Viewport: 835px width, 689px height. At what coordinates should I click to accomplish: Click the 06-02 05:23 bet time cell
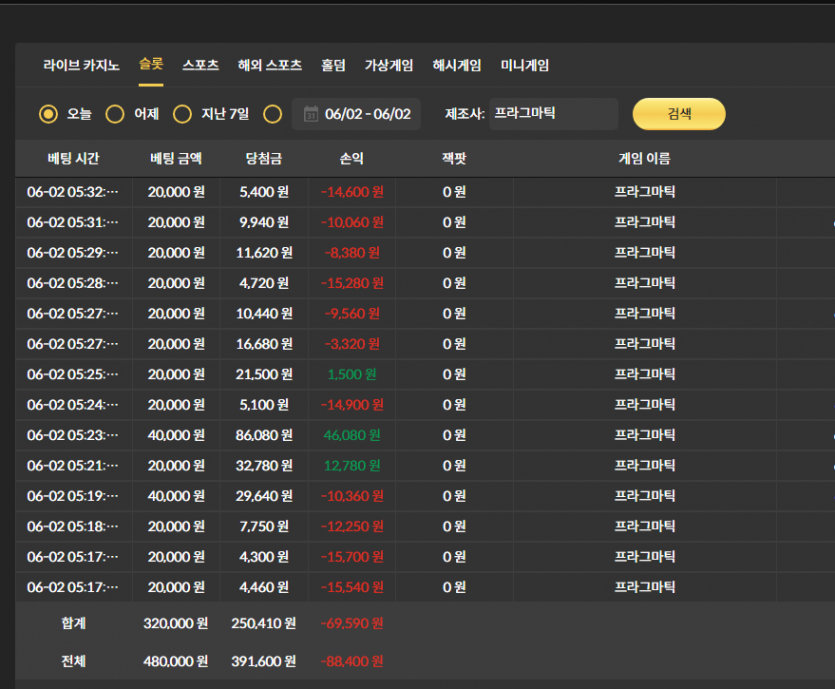[73, 435]
